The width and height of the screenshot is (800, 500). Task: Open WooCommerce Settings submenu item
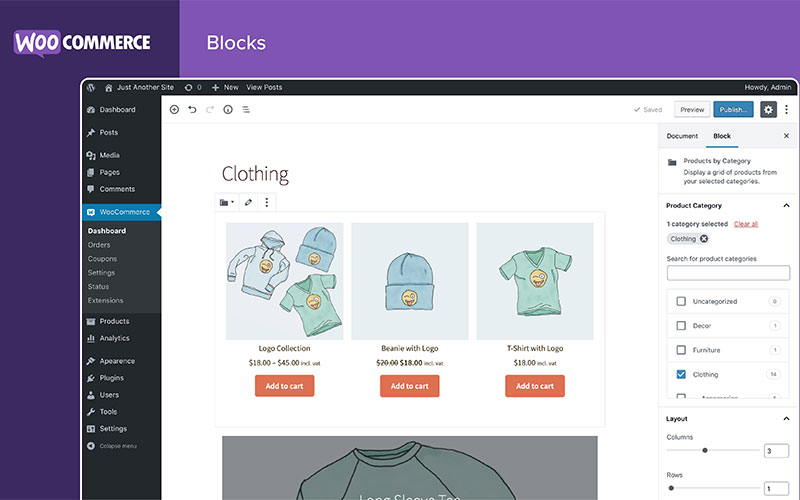point(101,272)
